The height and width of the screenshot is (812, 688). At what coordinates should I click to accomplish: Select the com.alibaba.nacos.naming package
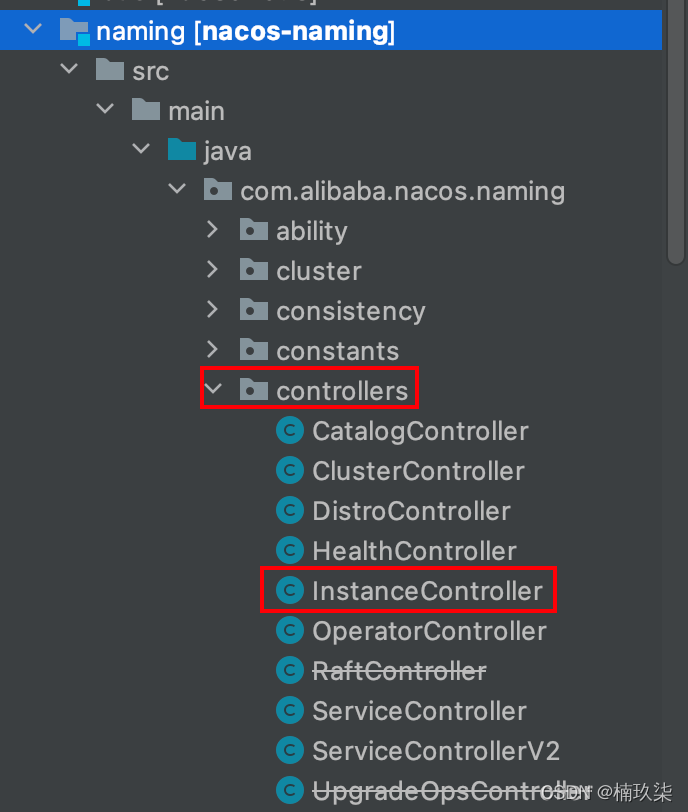[402, 191]
